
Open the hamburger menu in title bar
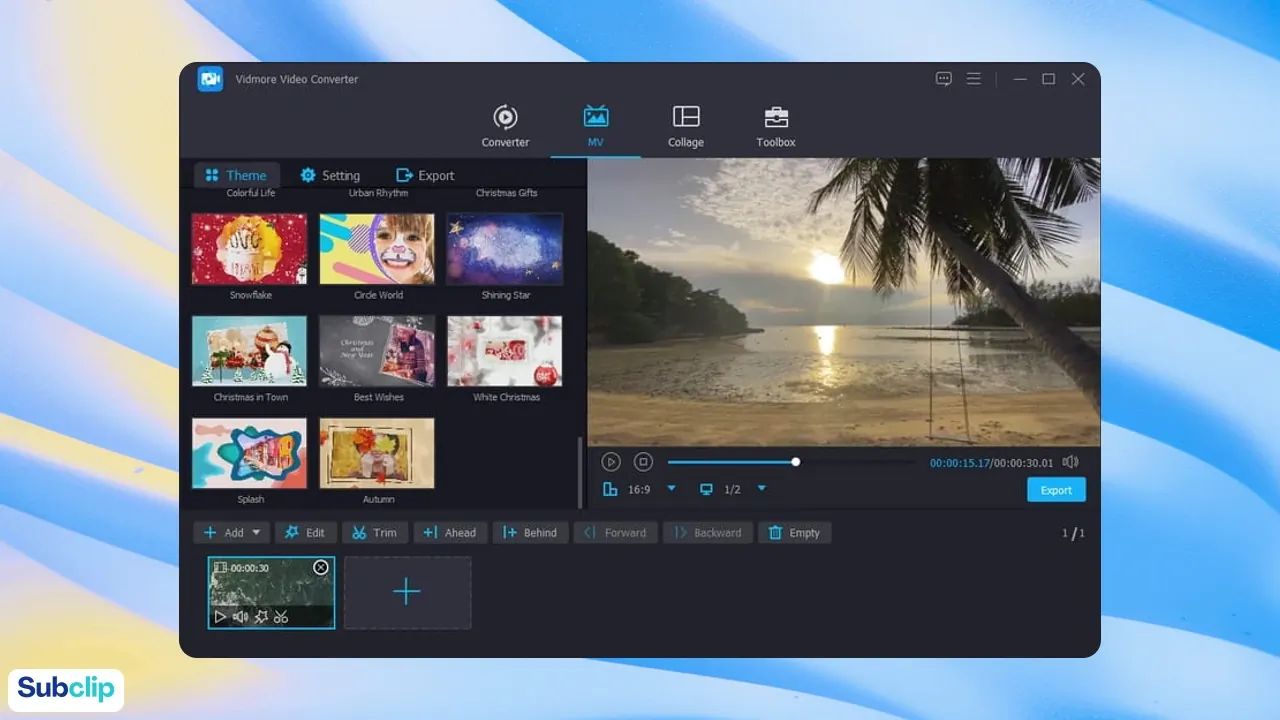coord(974,79)
